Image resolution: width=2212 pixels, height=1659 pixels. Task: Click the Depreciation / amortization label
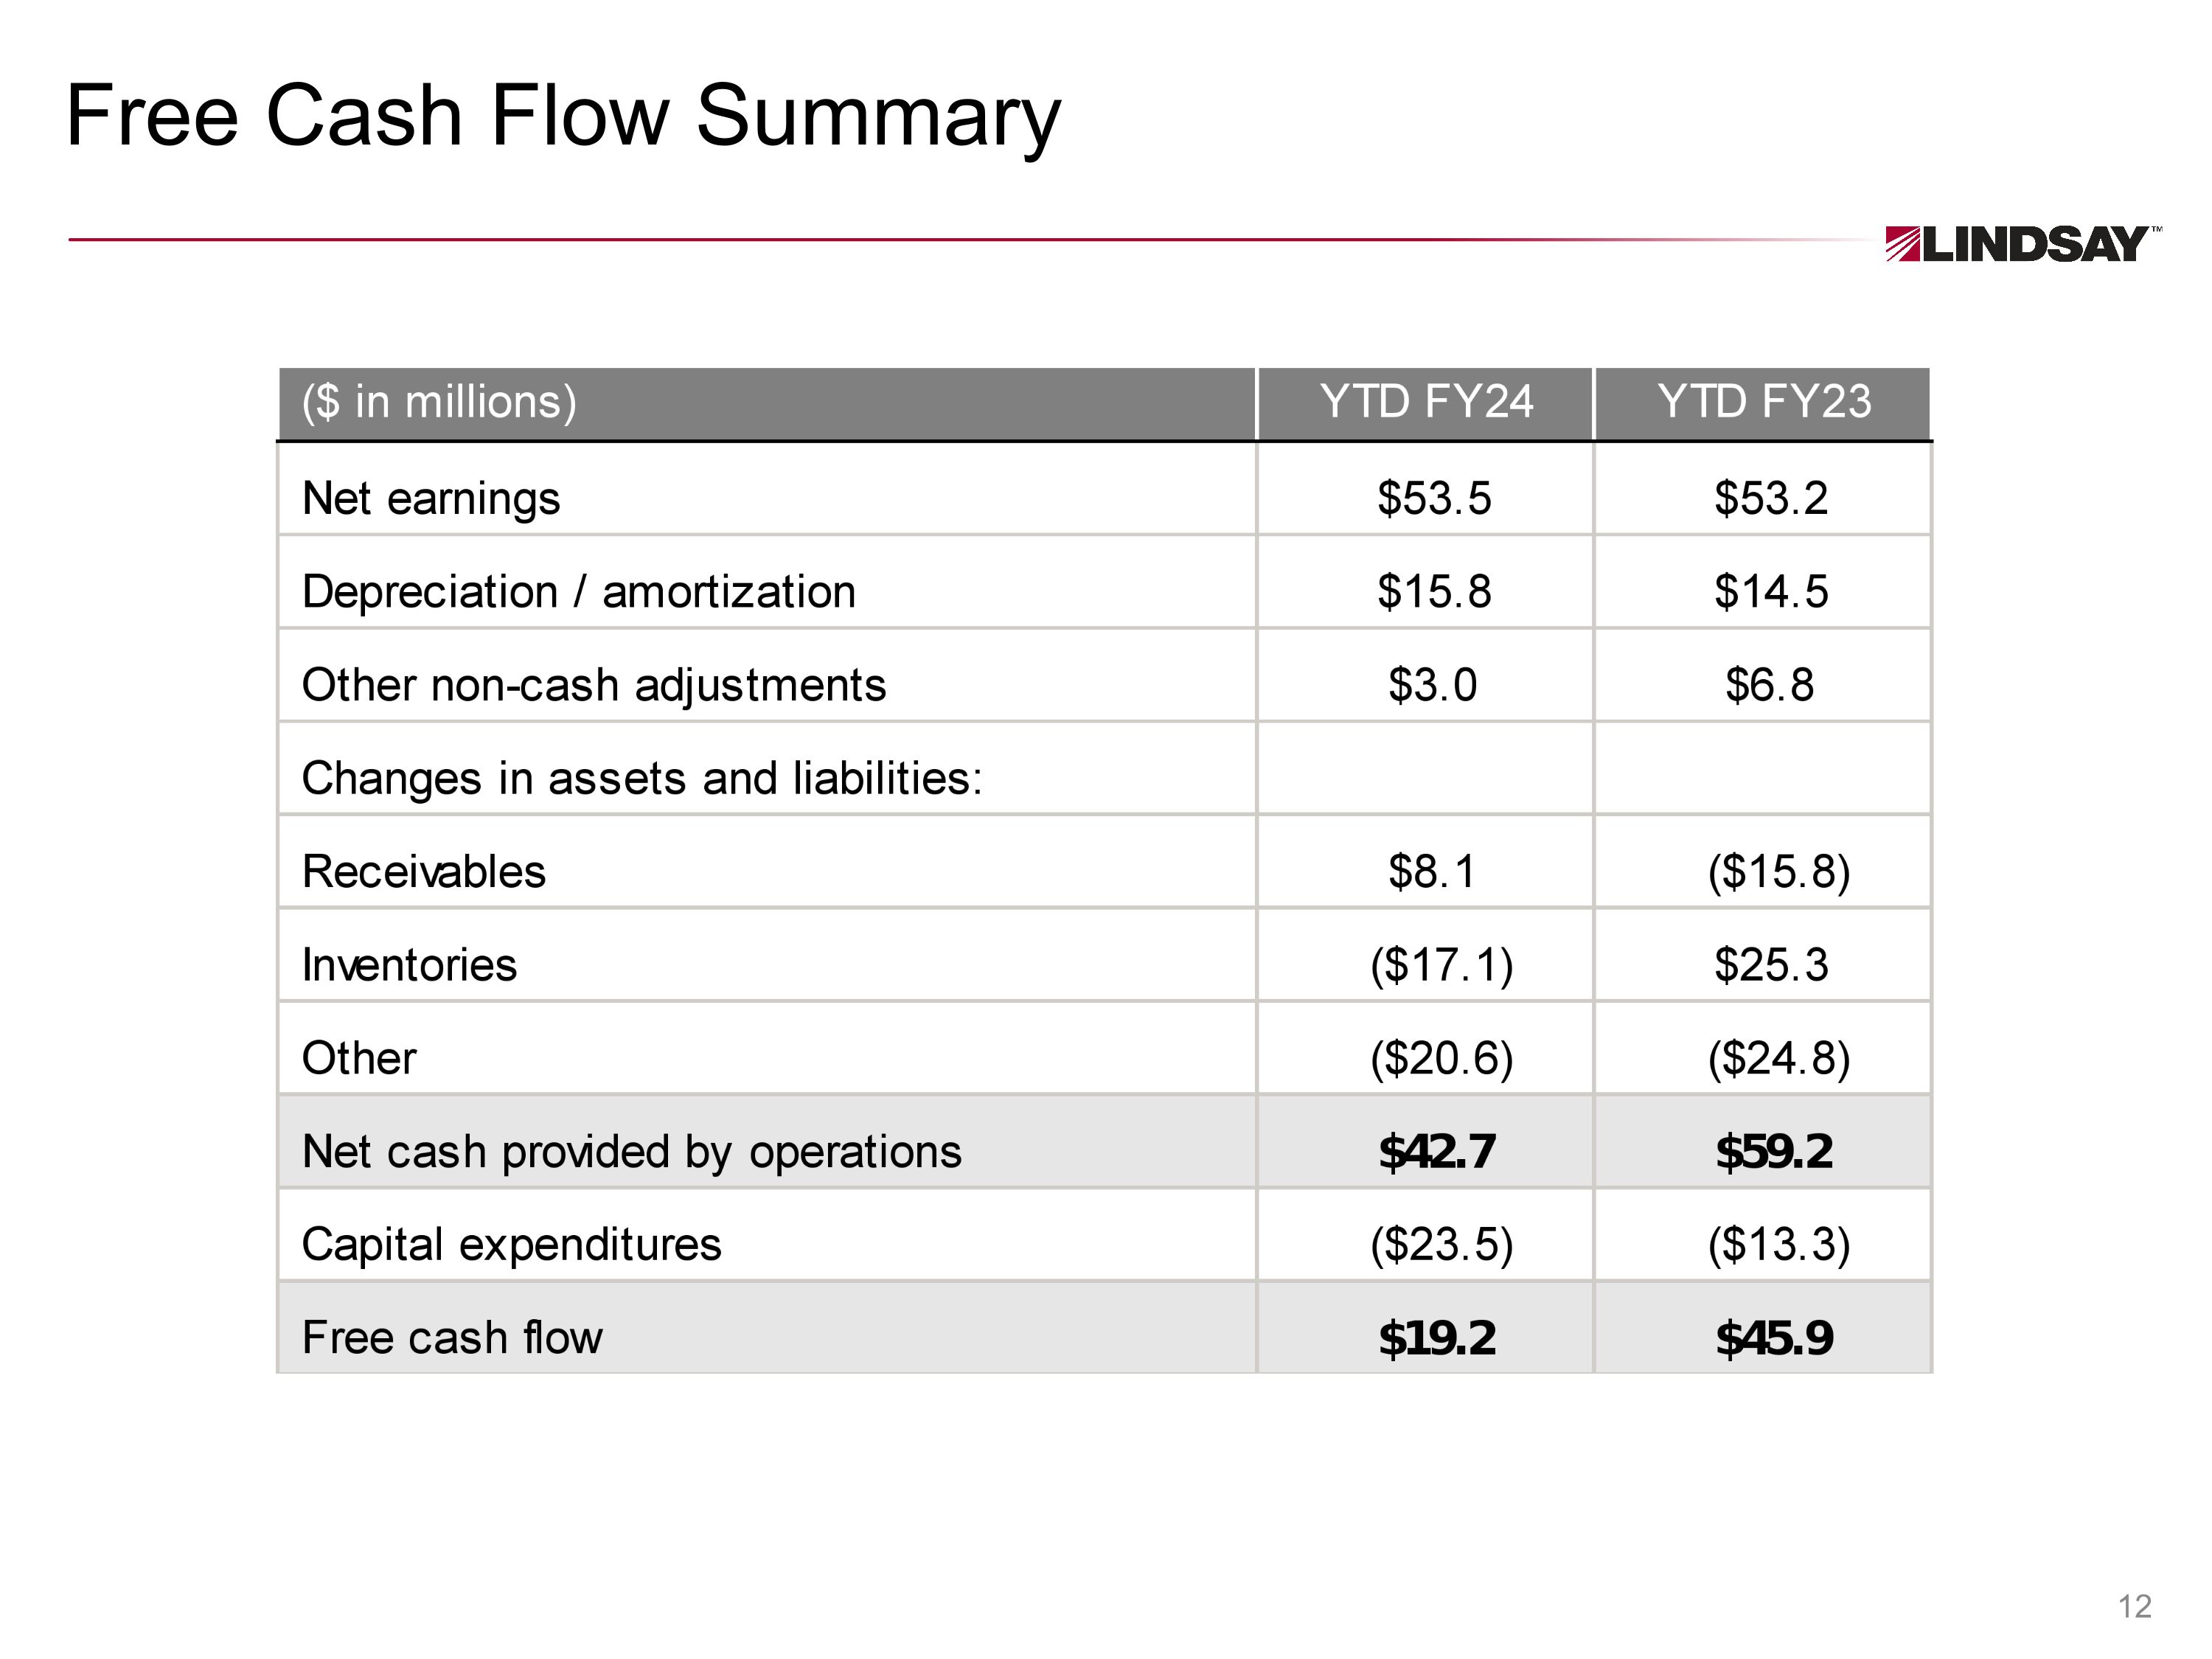tap(578, 591)
